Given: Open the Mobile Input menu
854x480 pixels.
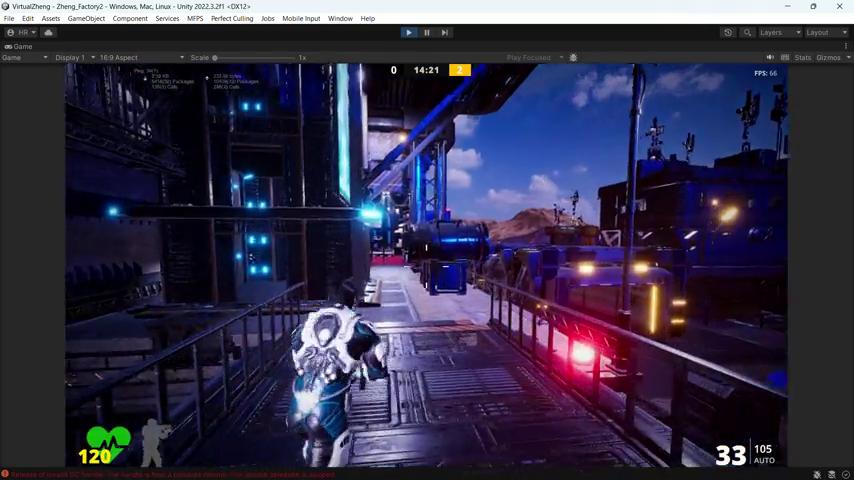Looking at the screenshot, I should pos(301,19).
